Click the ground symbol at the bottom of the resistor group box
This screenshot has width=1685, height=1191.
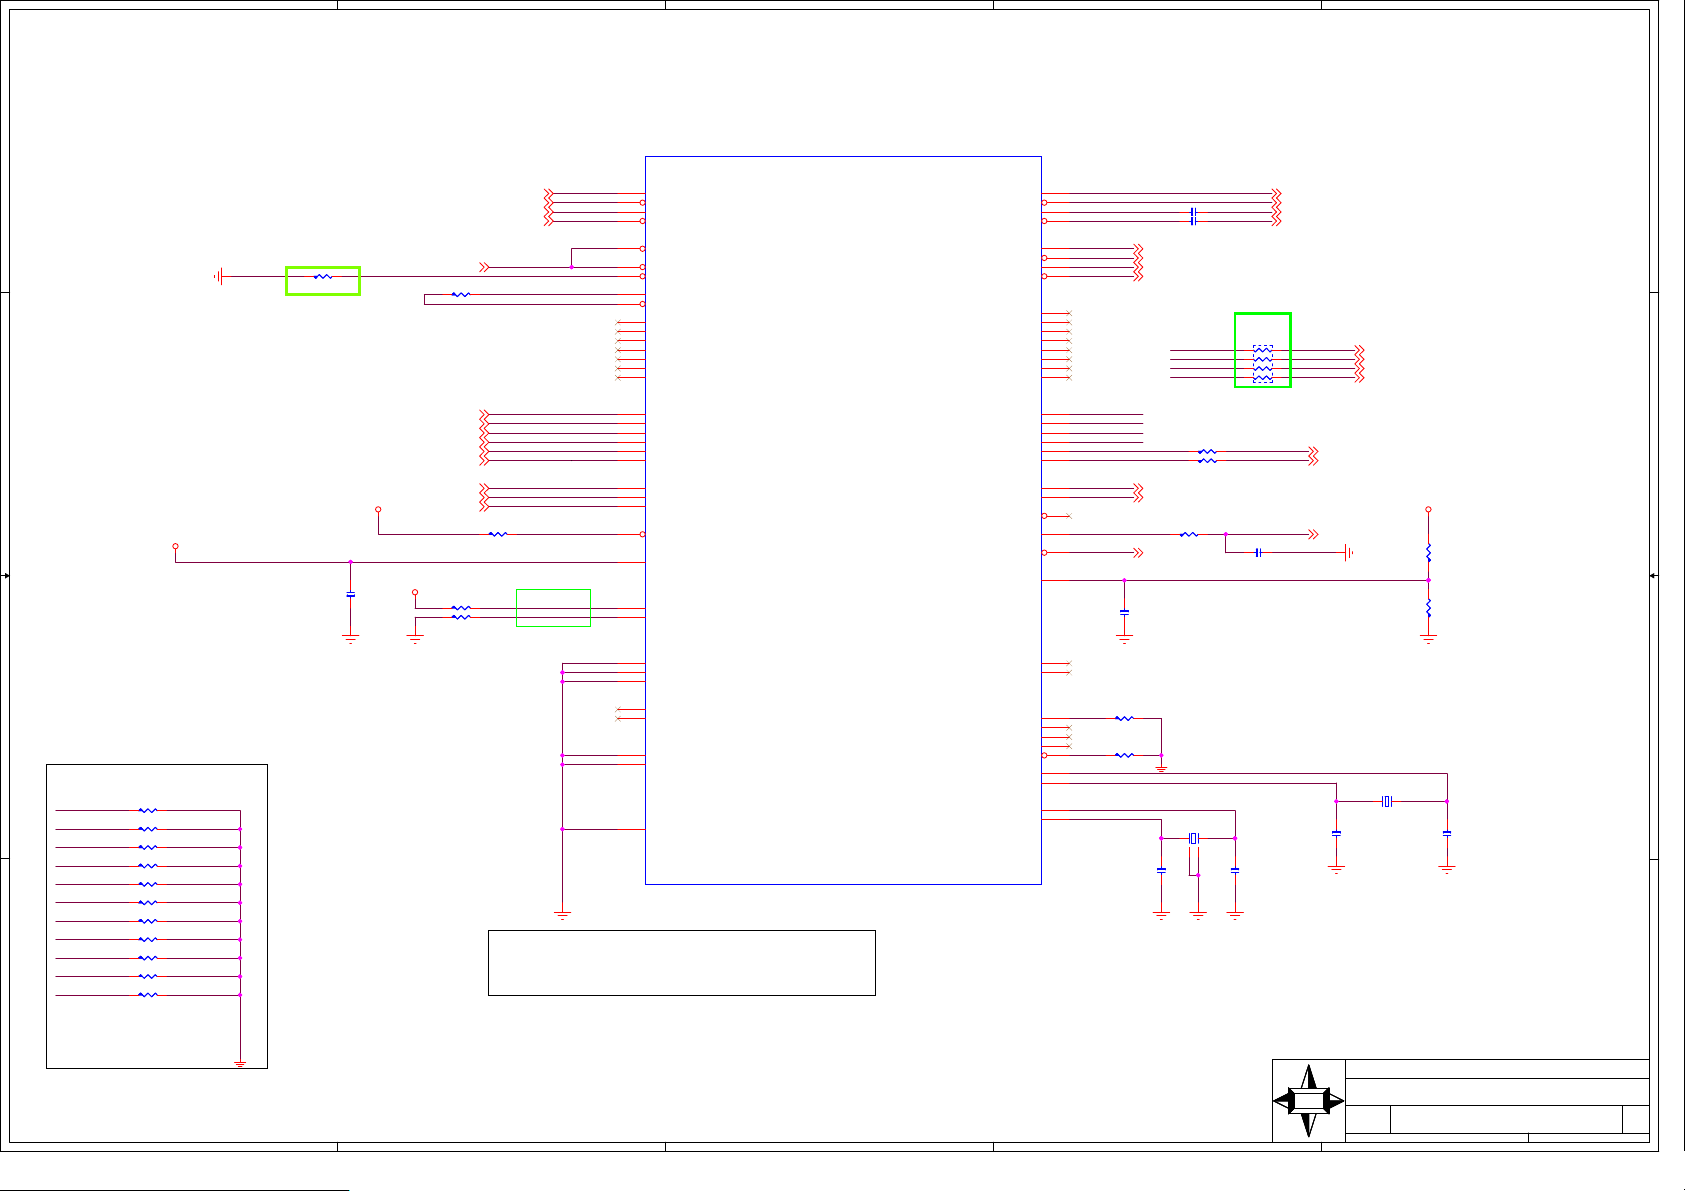(x=240, y=1064)
